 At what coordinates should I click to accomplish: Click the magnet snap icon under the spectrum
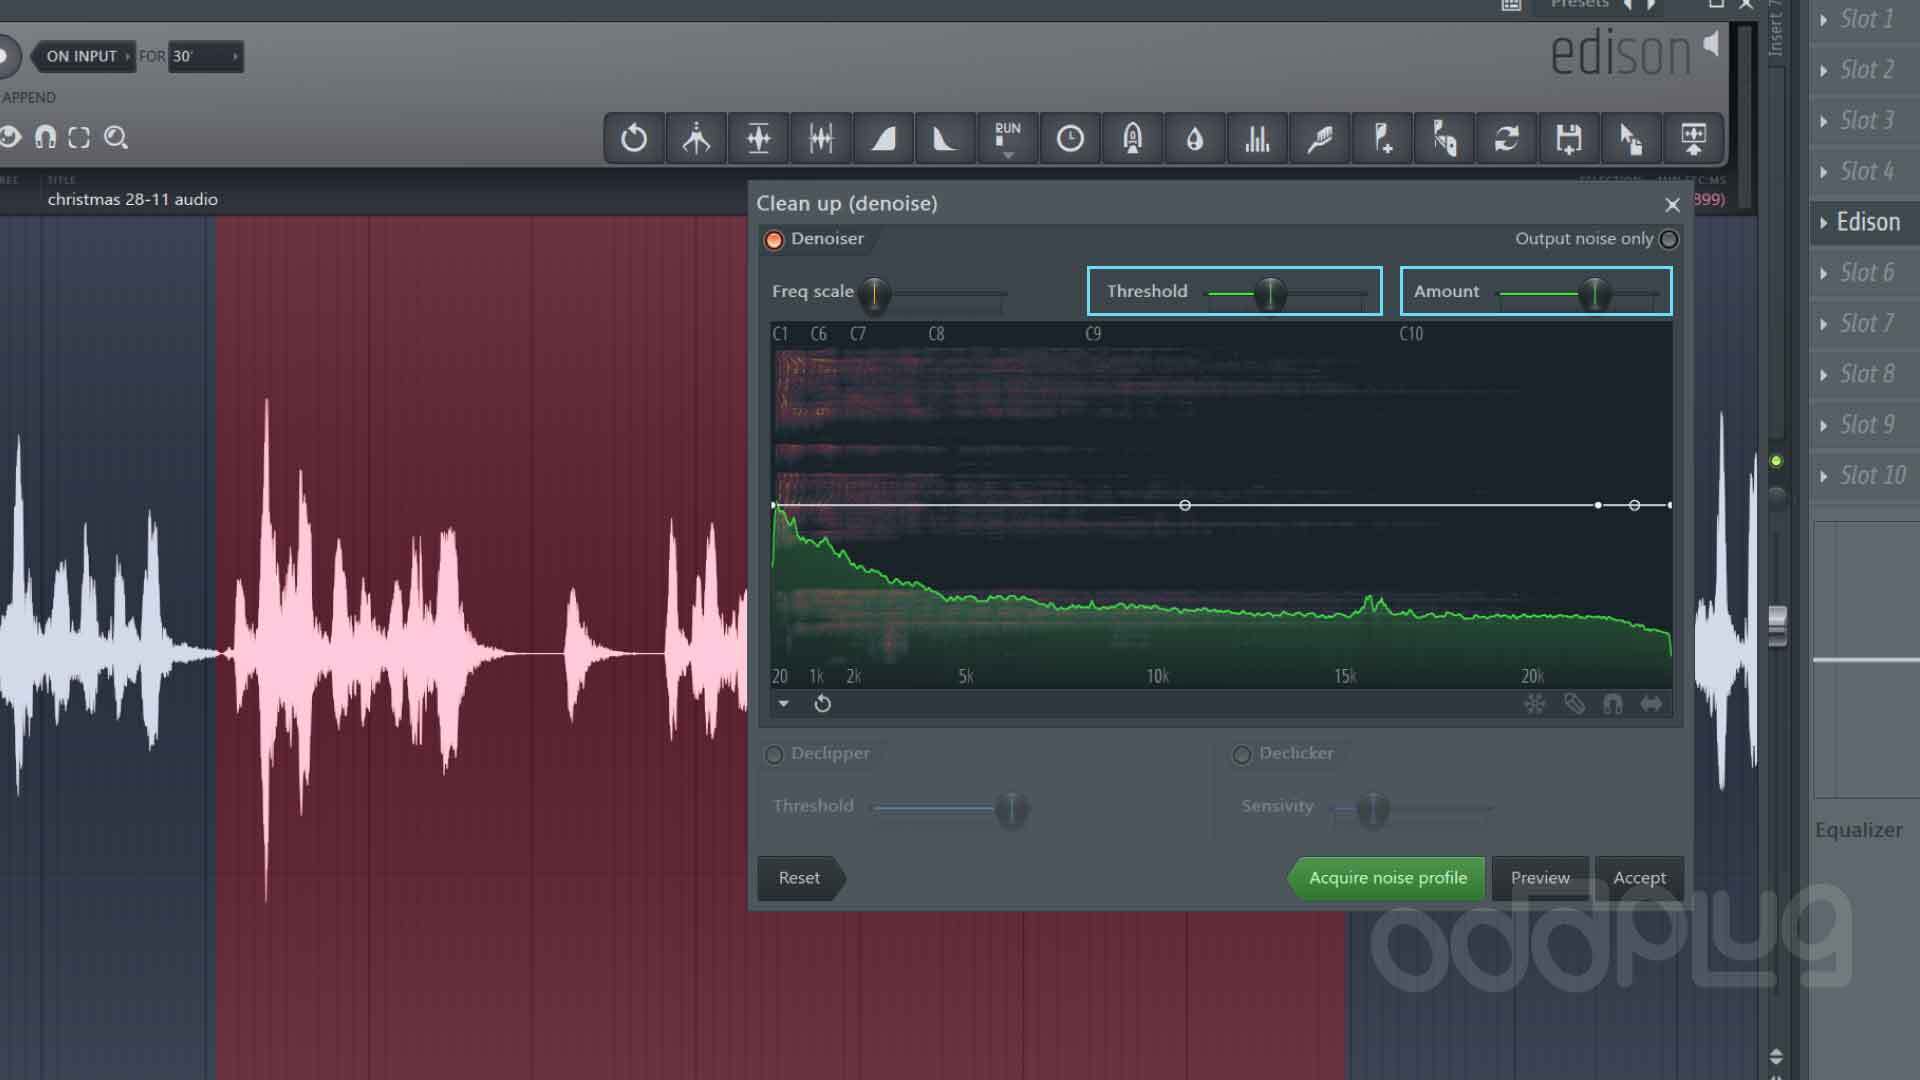(1613, 704)
